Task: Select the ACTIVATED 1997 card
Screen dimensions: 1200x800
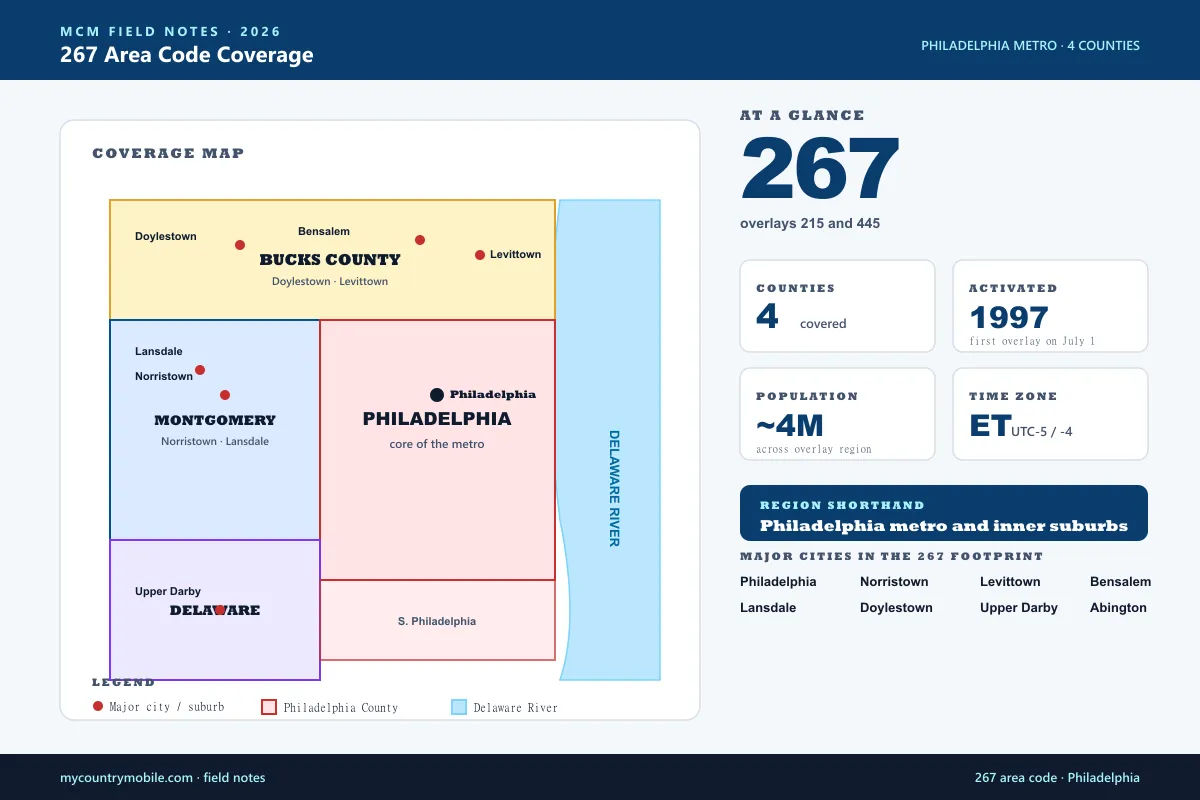Action: pyautogui.click(x=1050, y=306)
